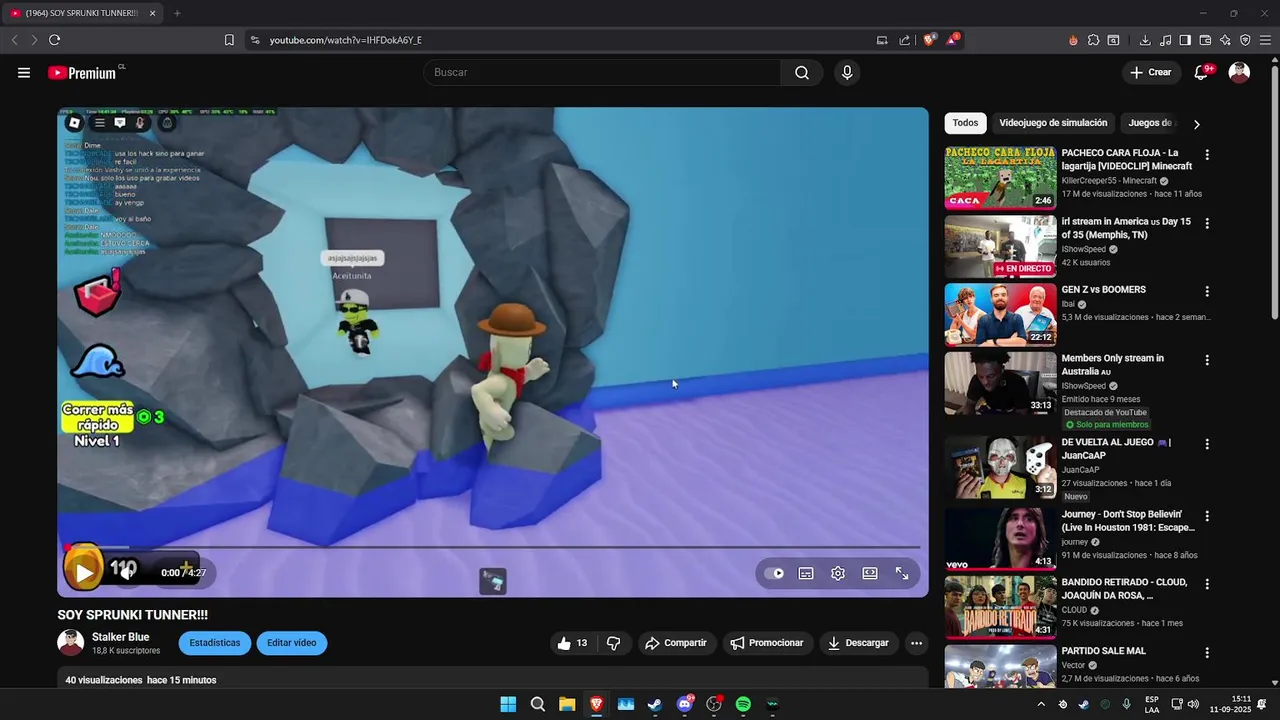Viewport: 1280px width, 720px height.
Task: Play the video with play button
Action: pos(84,572)
